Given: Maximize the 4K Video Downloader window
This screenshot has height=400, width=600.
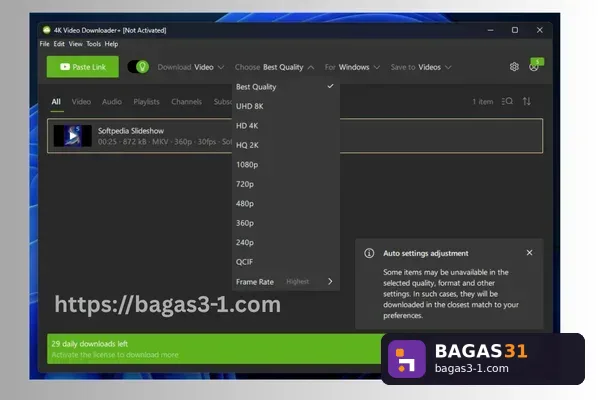Looking at the screenshot, I should click(515, 30).
